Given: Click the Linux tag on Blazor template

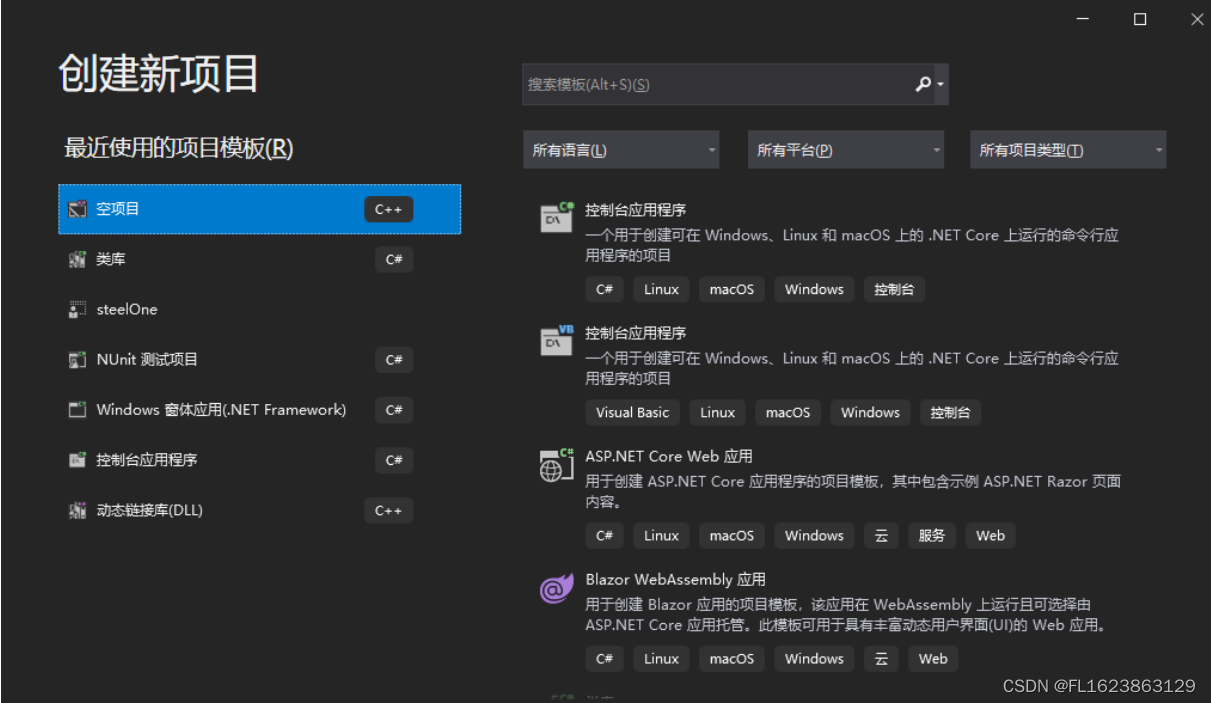Looking at the screenshot, I should click(661, 658).
